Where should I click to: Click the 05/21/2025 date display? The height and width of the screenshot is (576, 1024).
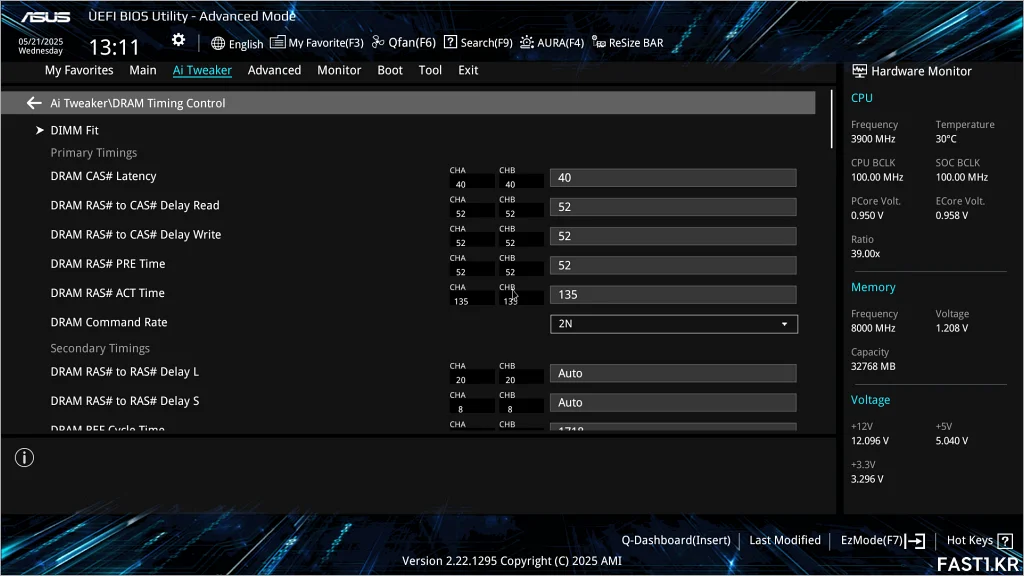click(x=40, y=41)
